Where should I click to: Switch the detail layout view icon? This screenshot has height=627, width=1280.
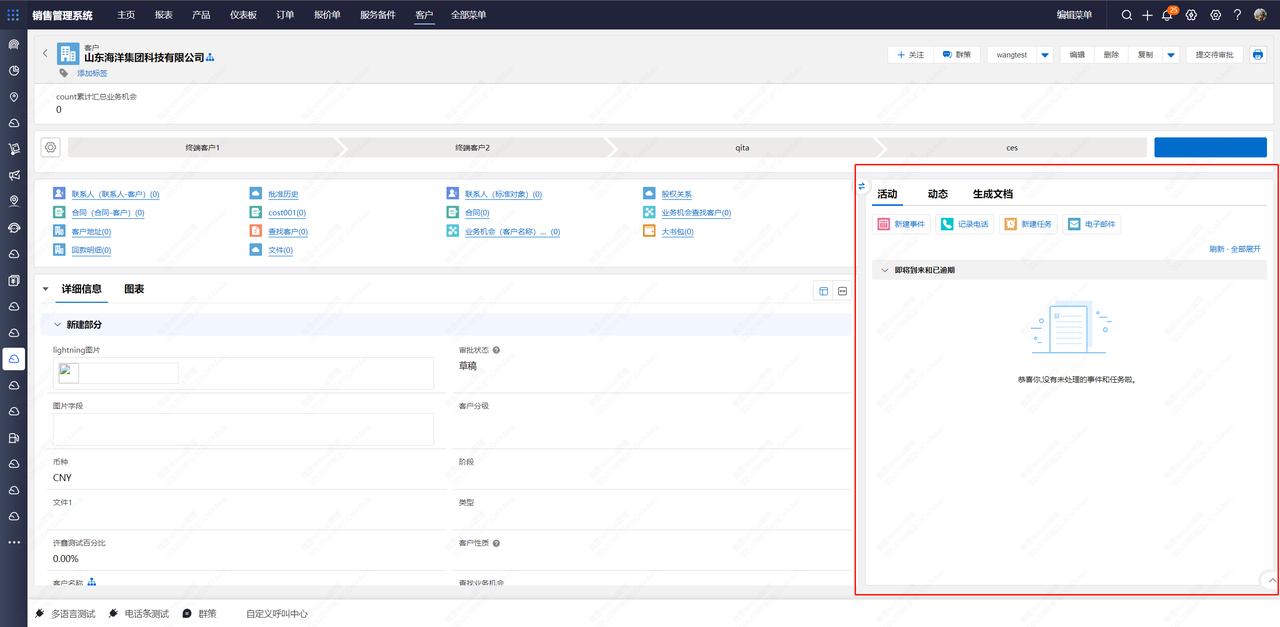[x=824, y=291]
